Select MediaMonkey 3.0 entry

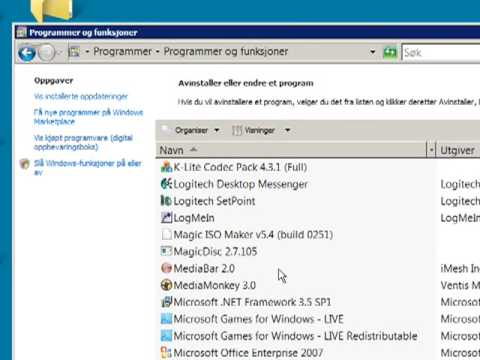[x=214, y=285]
